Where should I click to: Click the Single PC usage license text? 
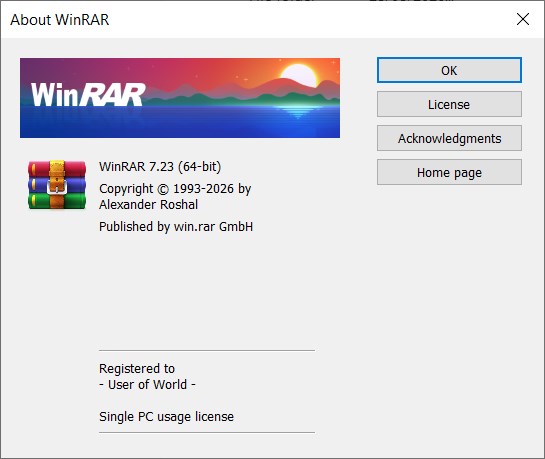click(166, 417)
